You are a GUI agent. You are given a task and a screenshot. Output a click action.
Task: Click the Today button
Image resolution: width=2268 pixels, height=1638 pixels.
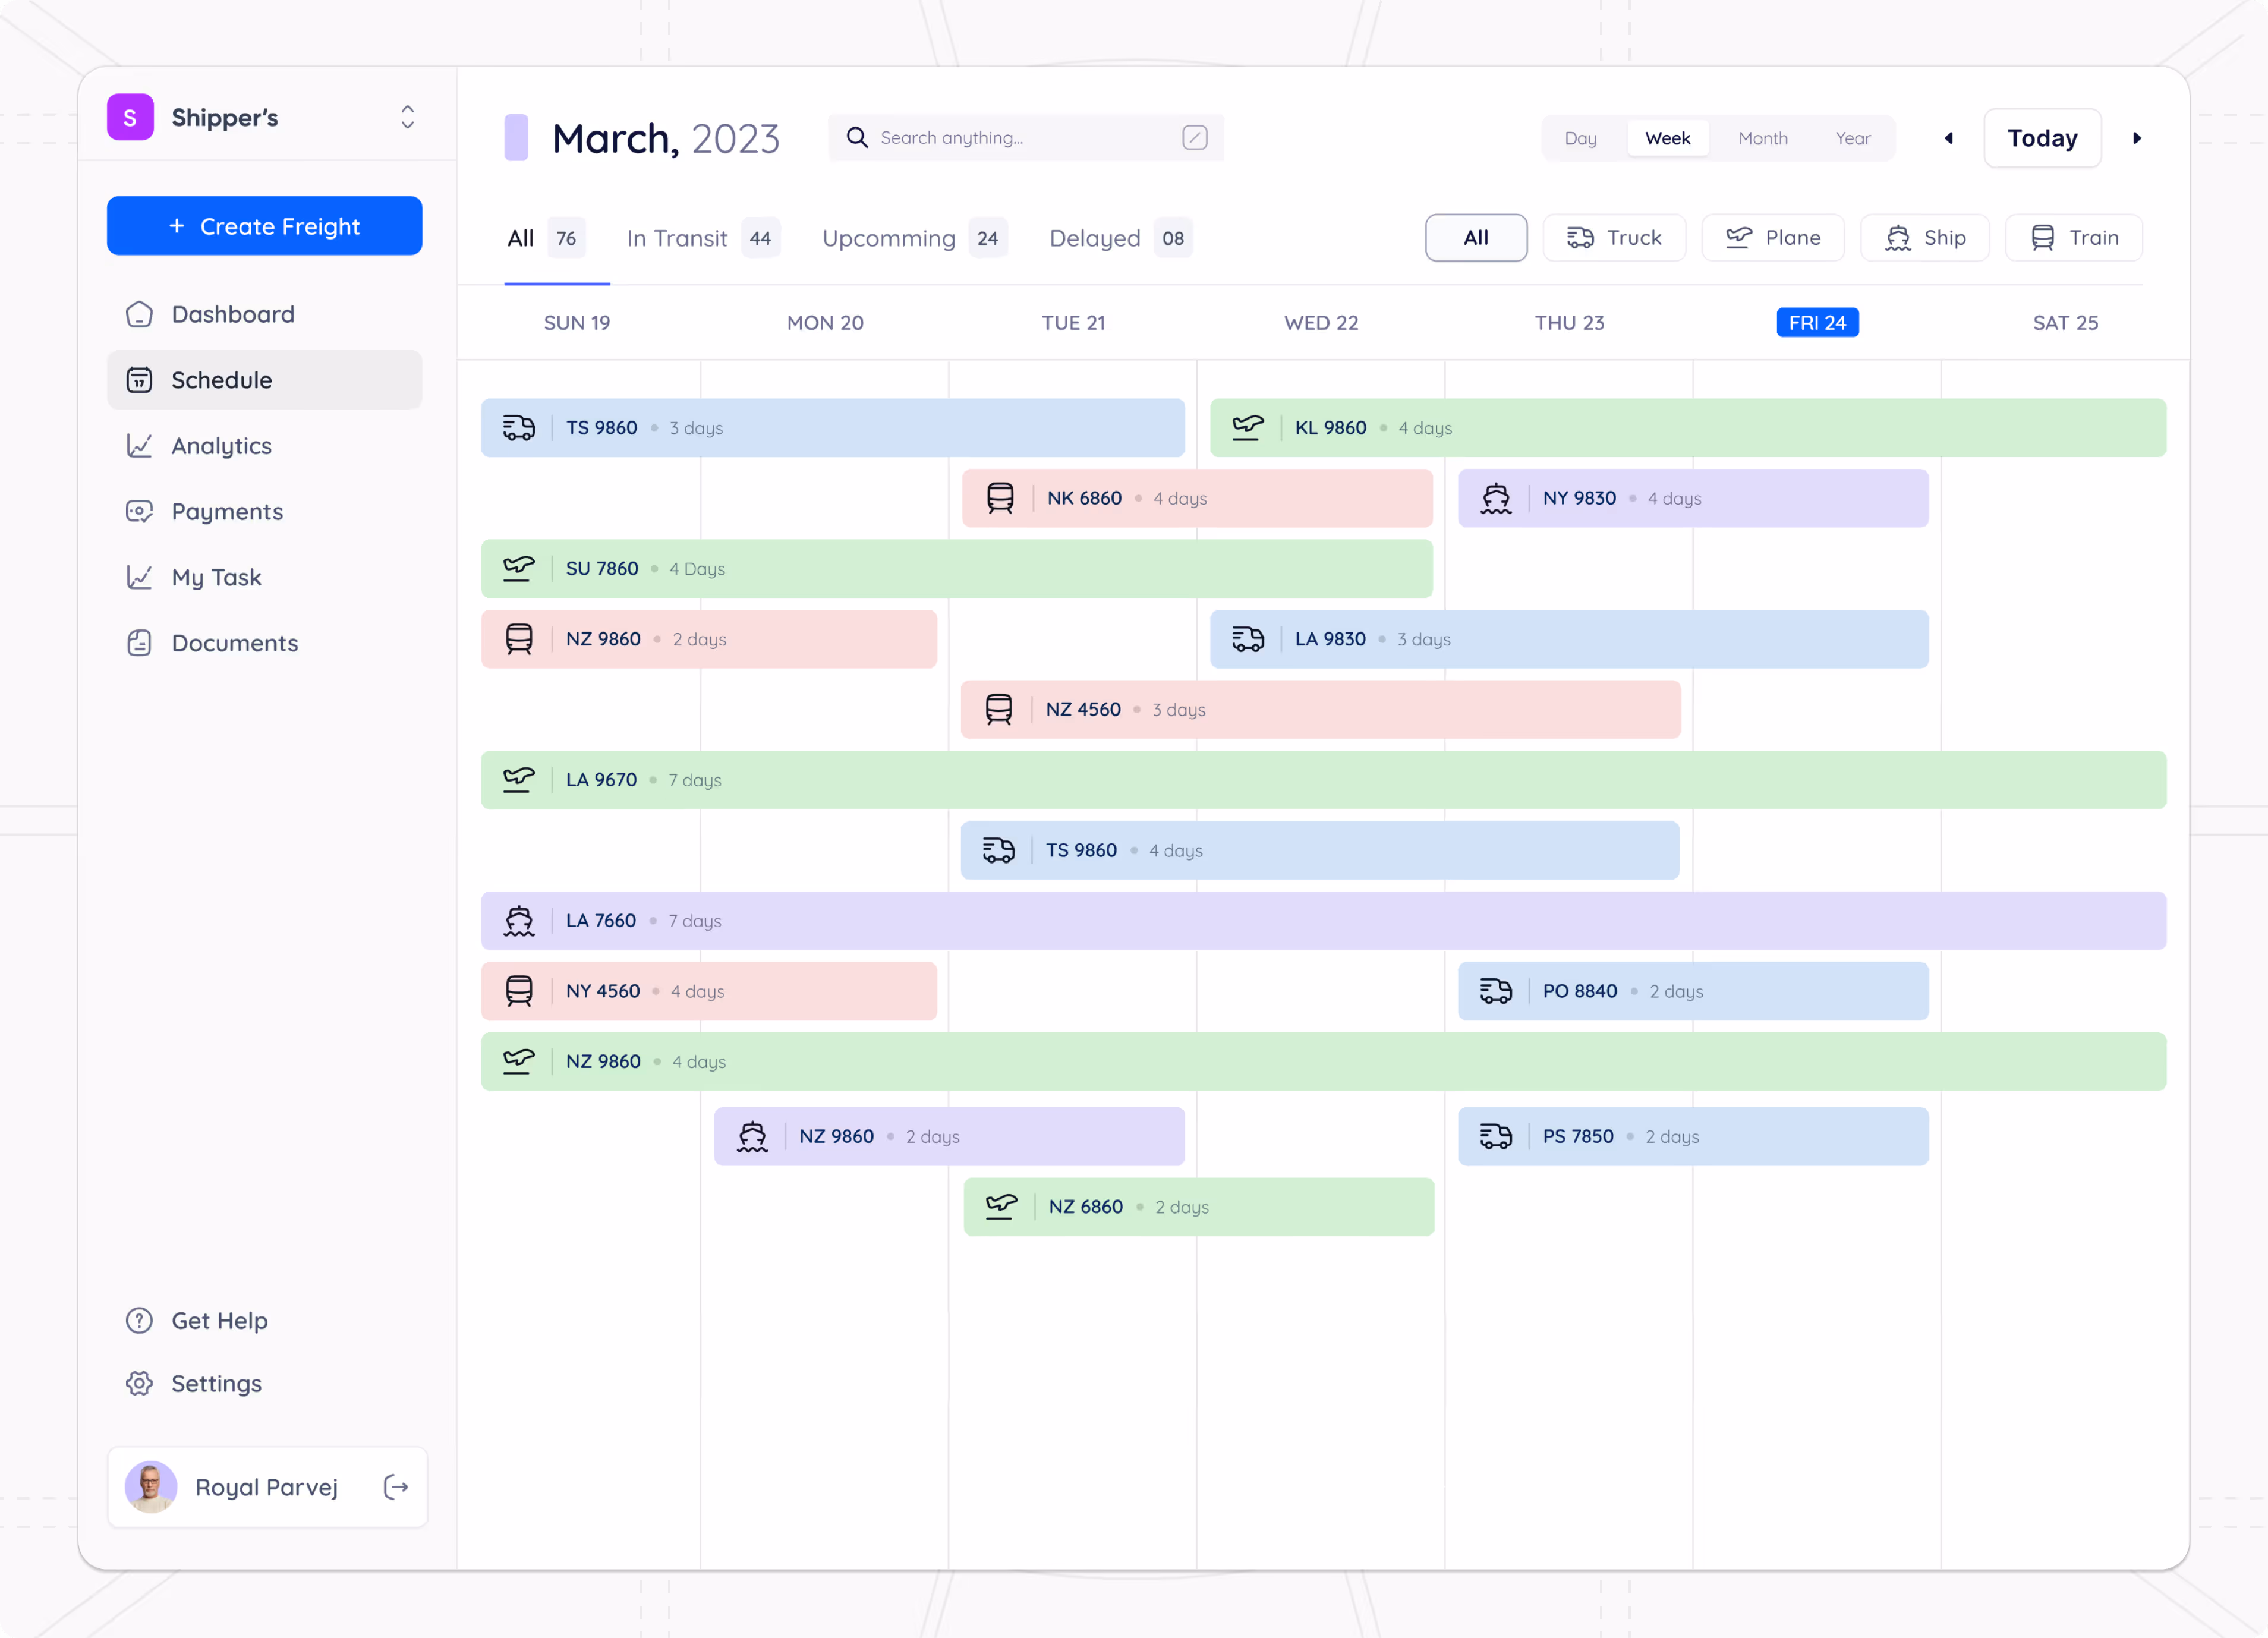click(2042, 138)
